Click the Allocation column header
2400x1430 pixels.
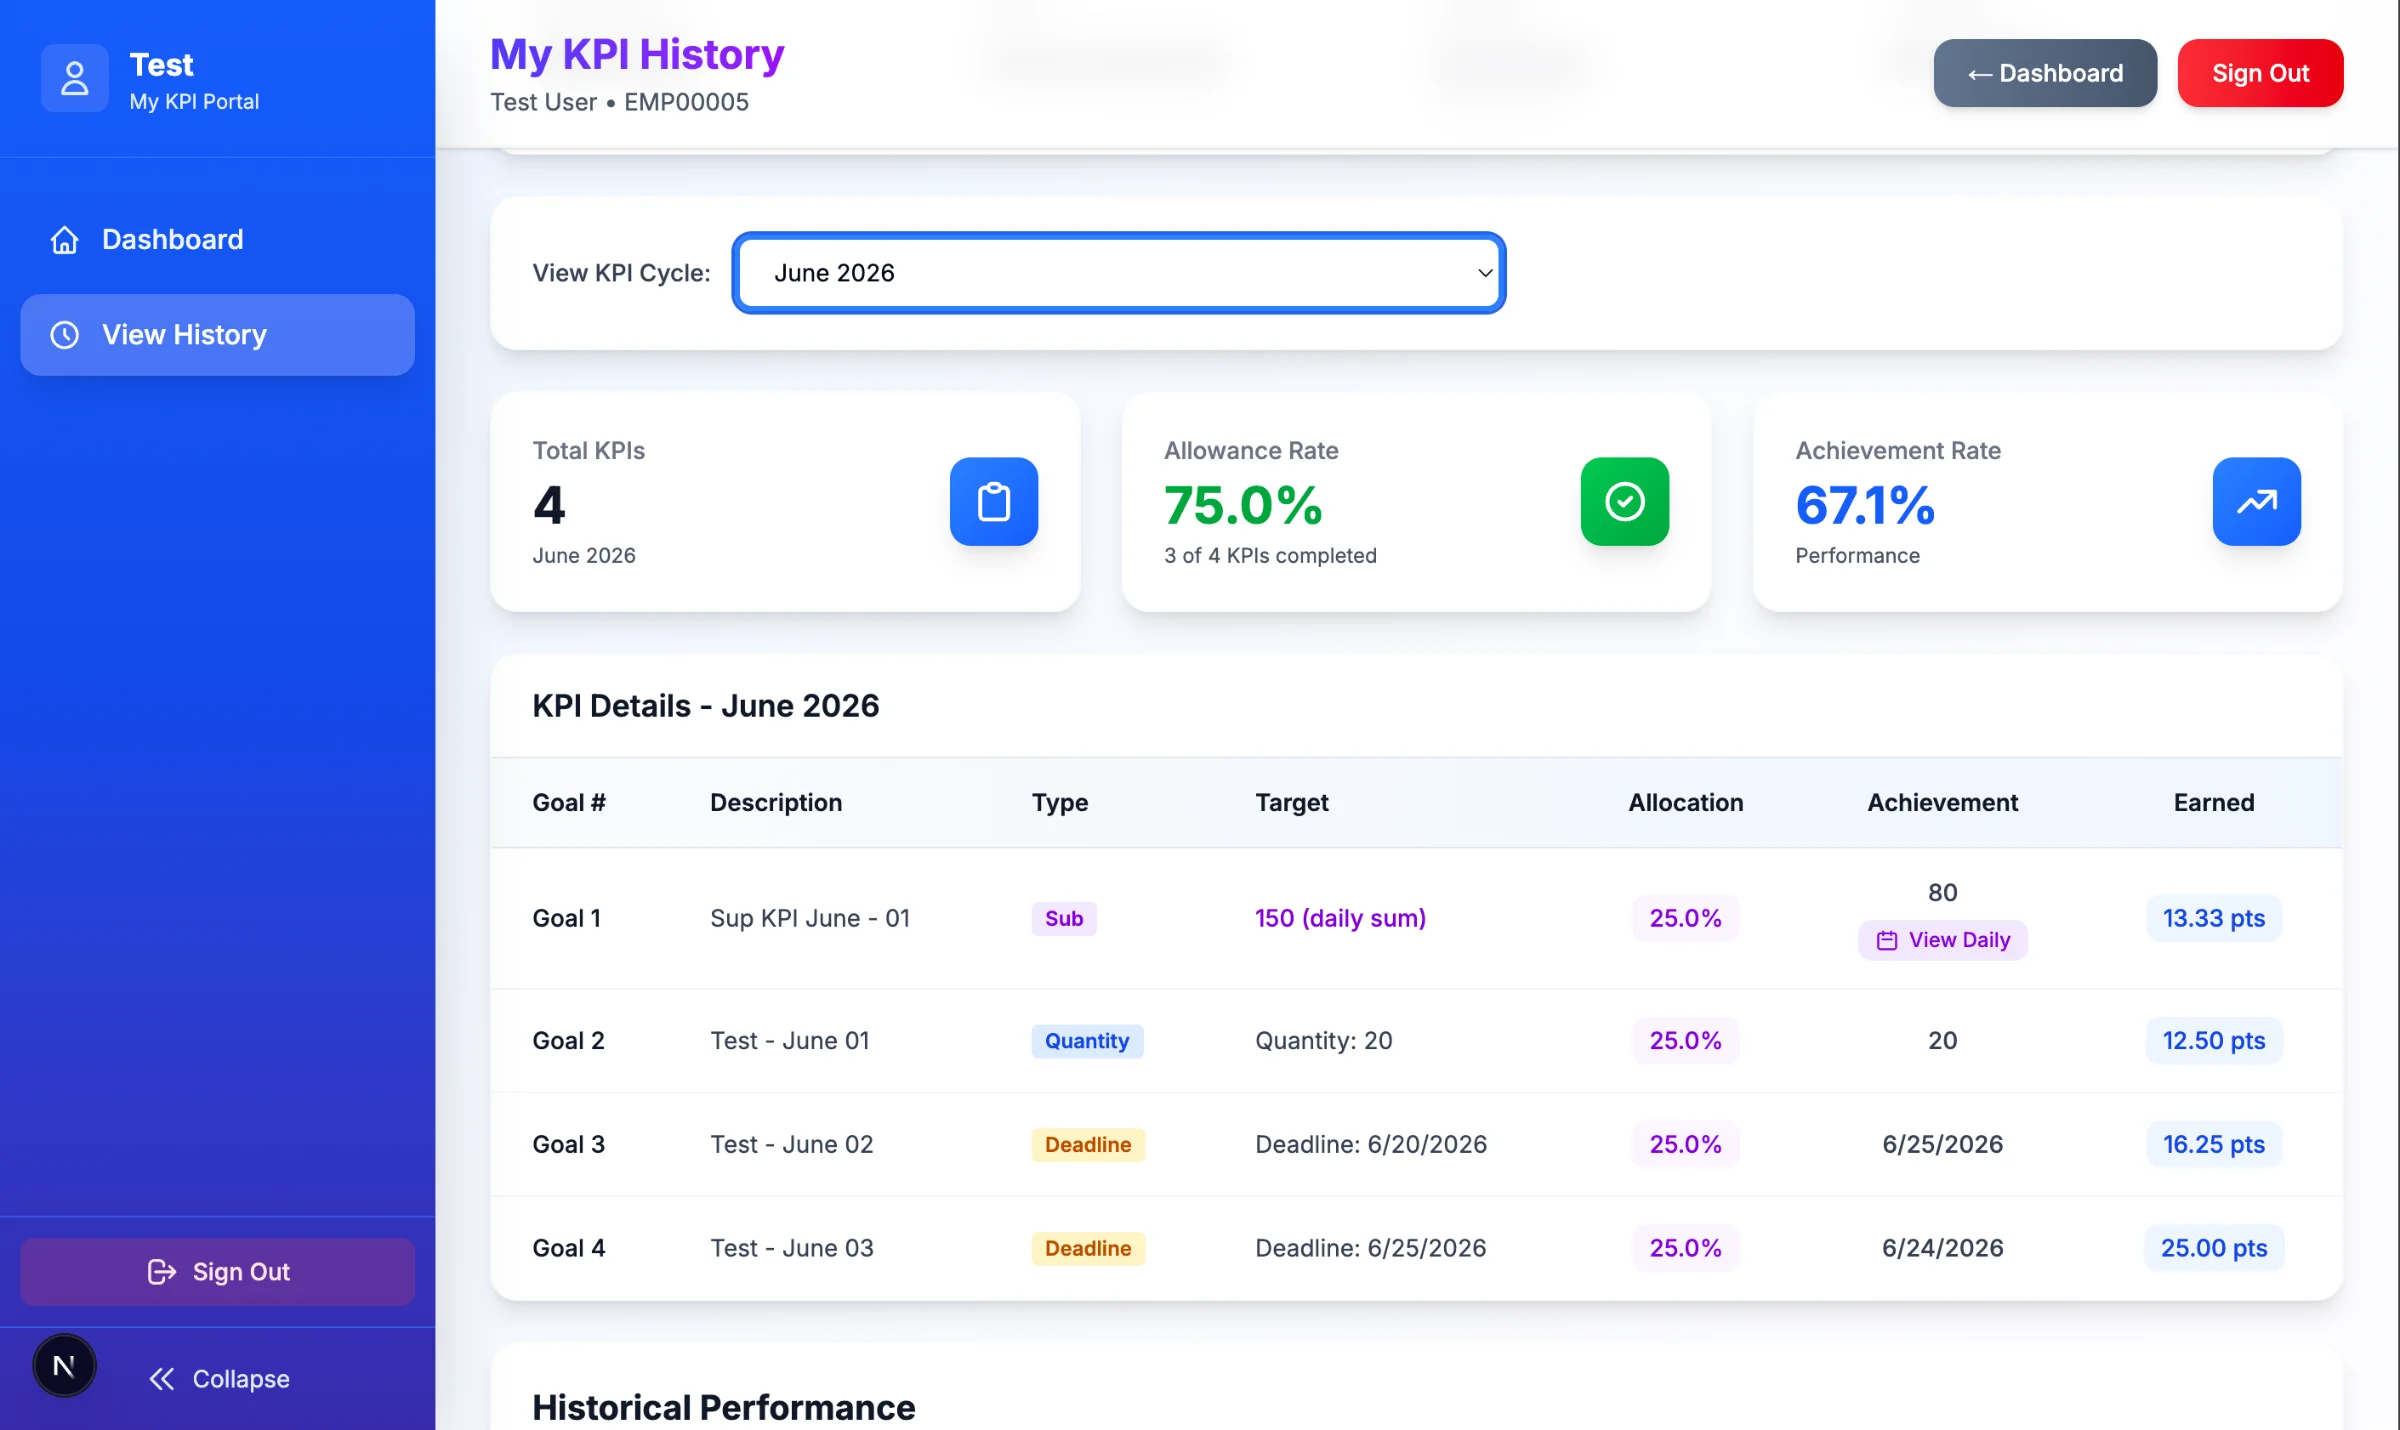click(x=1685, y=803)
